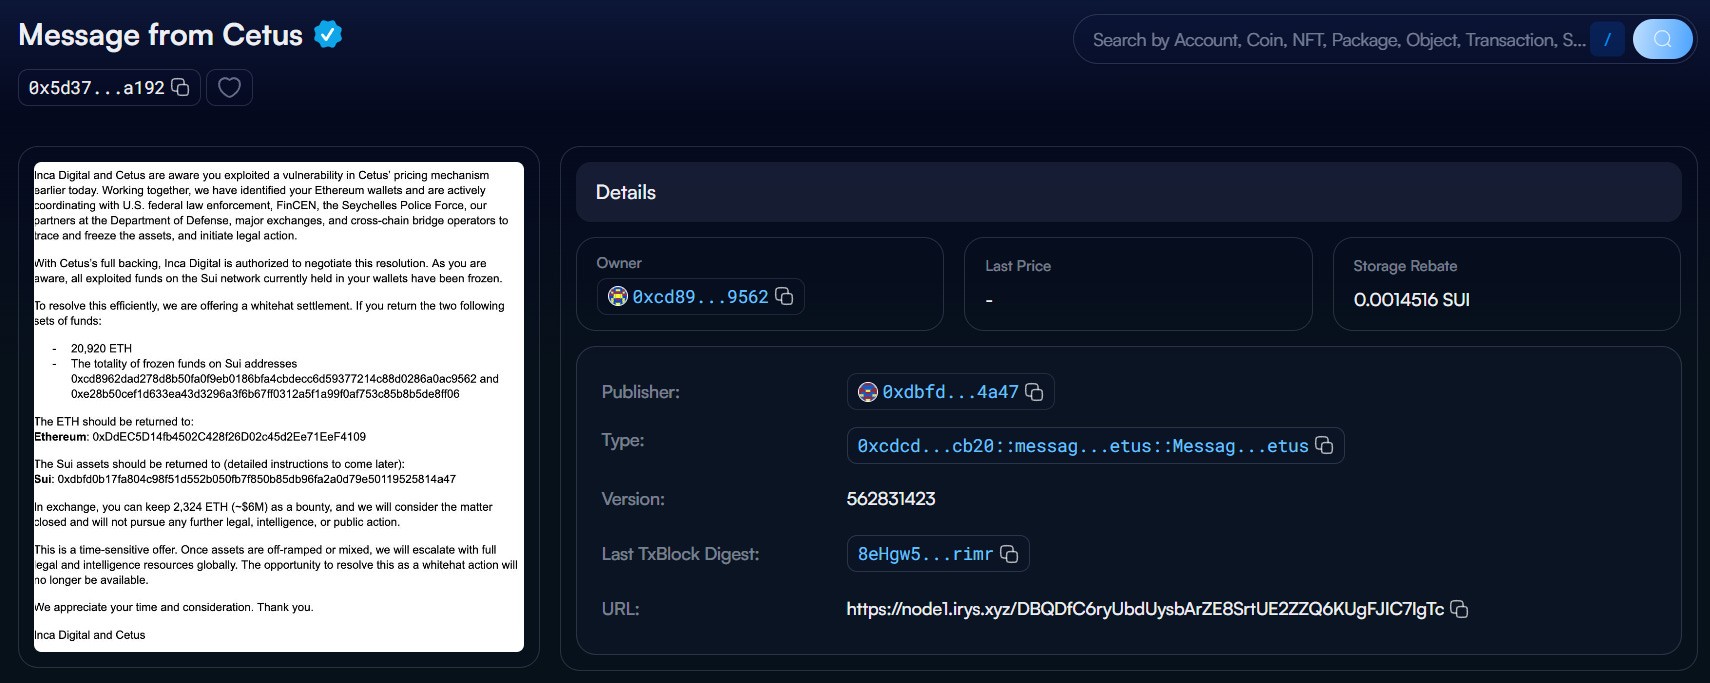This screenshot has height=683, width=1710.
Task: Copy the object type string
Action: (x=1325, y=446)
